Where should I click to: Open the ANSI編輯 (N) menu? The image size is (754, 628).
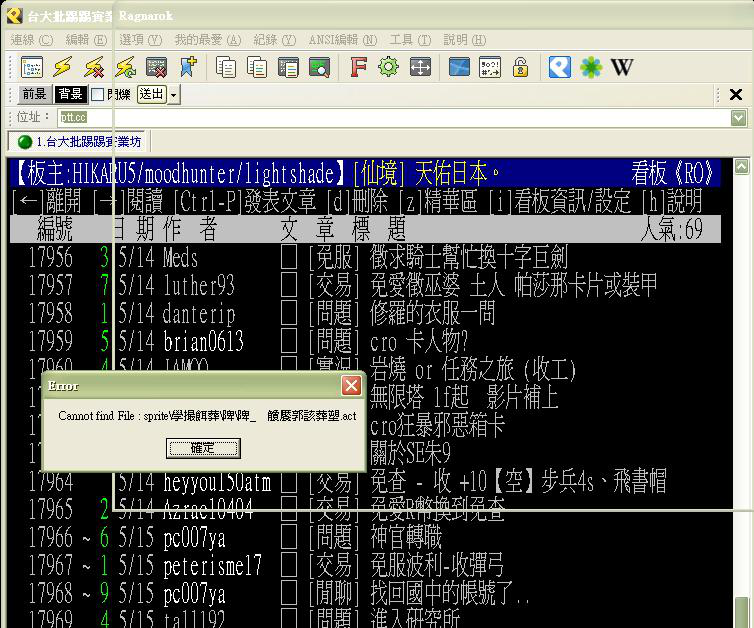(x=343, y=40)
